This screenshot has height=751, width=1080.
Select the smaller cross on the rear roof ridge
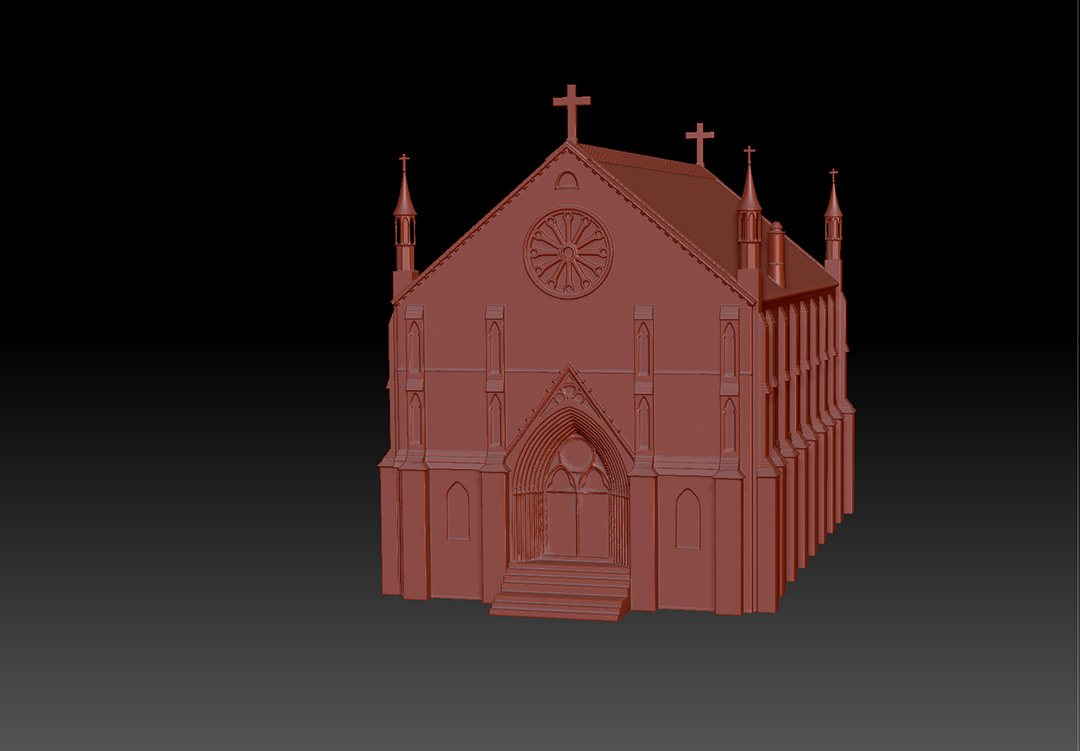pos(699,140)
